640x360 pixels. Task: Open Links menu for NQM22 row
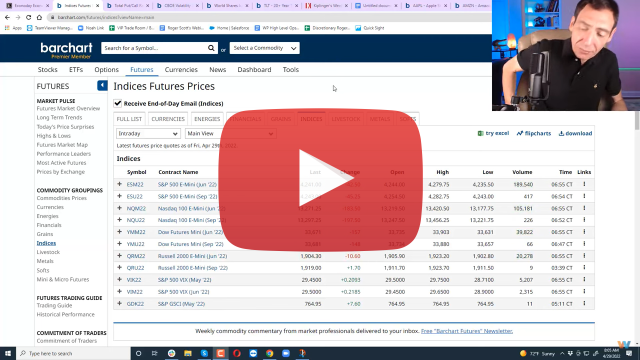[584, 208]
